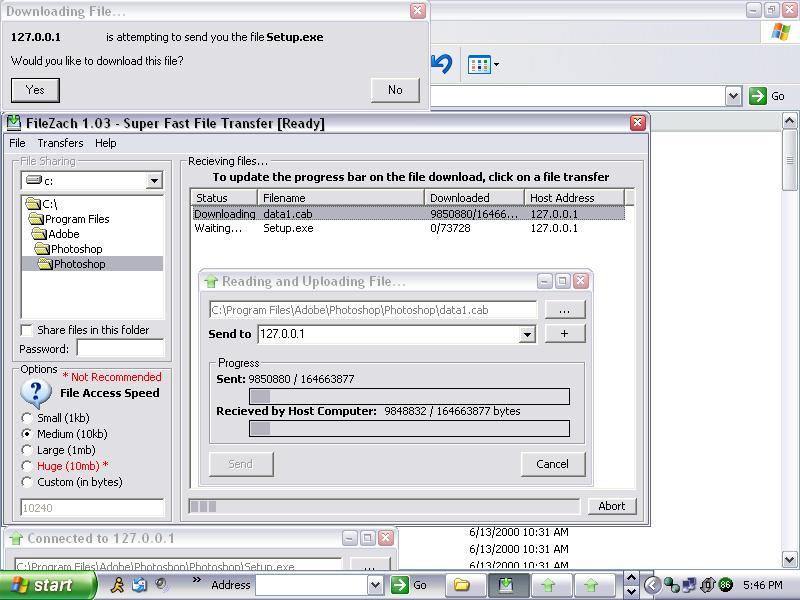Select Small (1kb) file access speed

click(x=27, y=418)
